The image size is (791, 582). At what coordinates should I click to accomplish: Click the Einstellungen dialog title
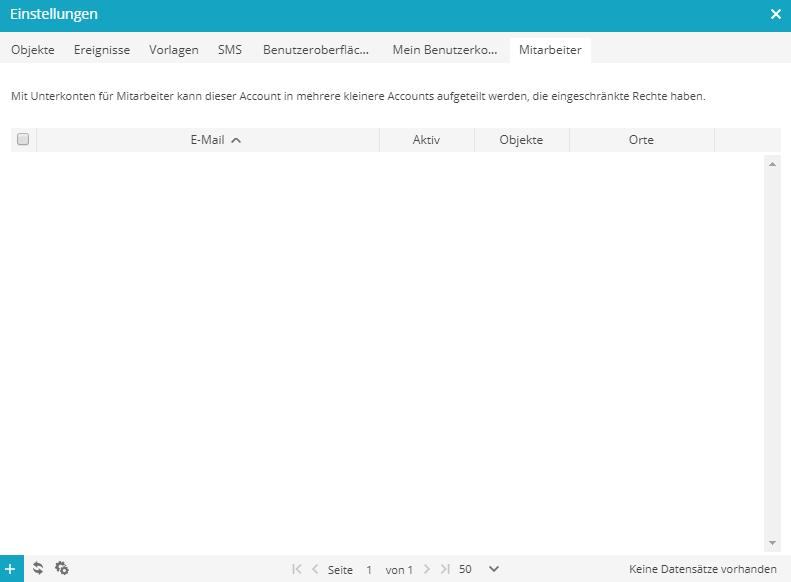(54, 14)
